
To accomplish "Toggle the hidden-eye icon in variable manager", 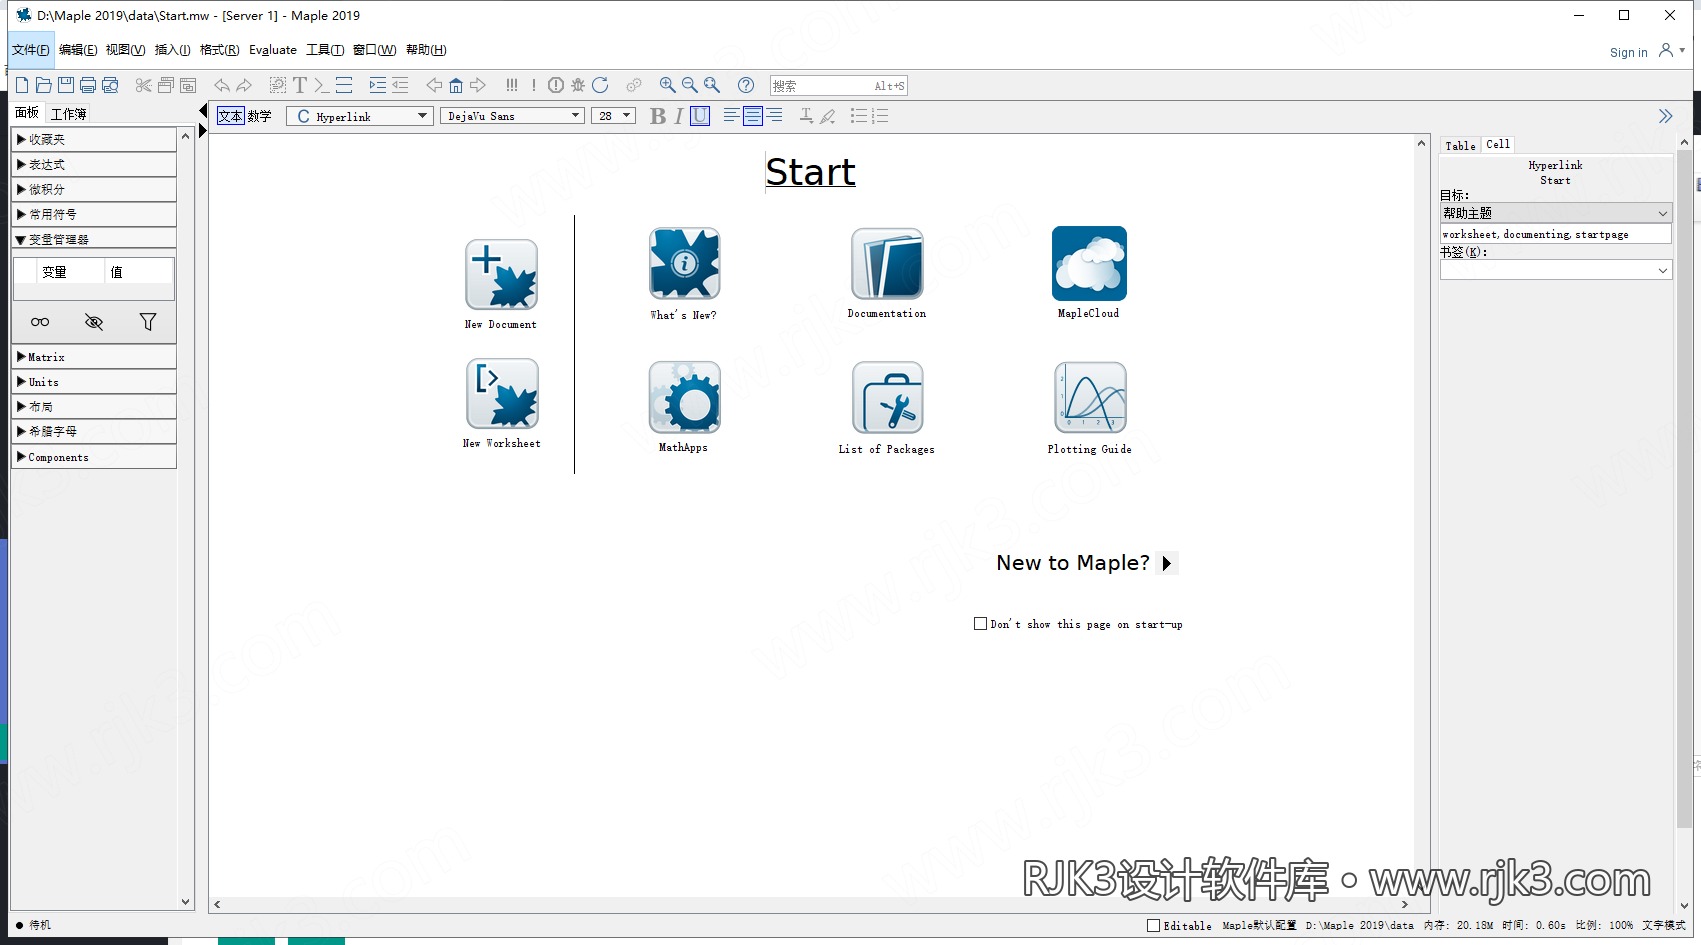I will (x=94, y=322).
